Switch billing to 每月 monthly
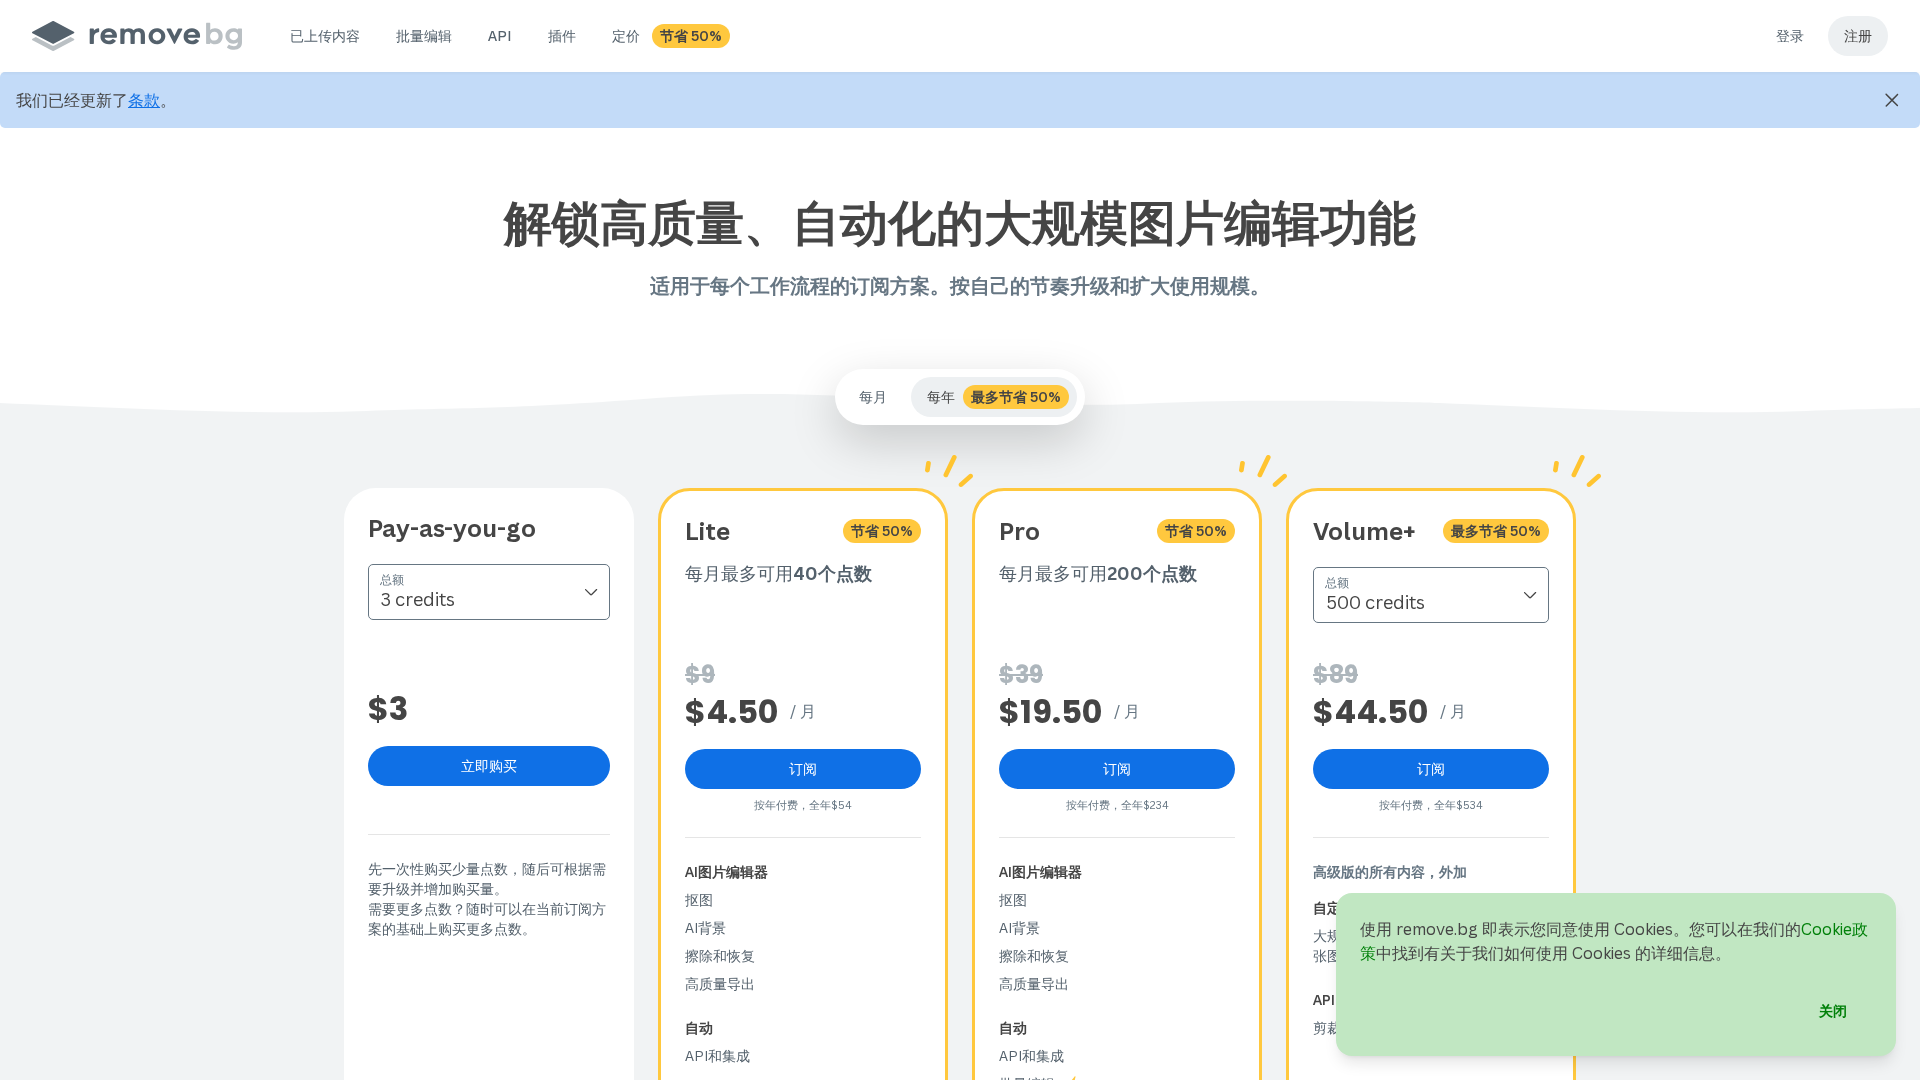This screenshot has height=1080, width=1920. [872, 397]
